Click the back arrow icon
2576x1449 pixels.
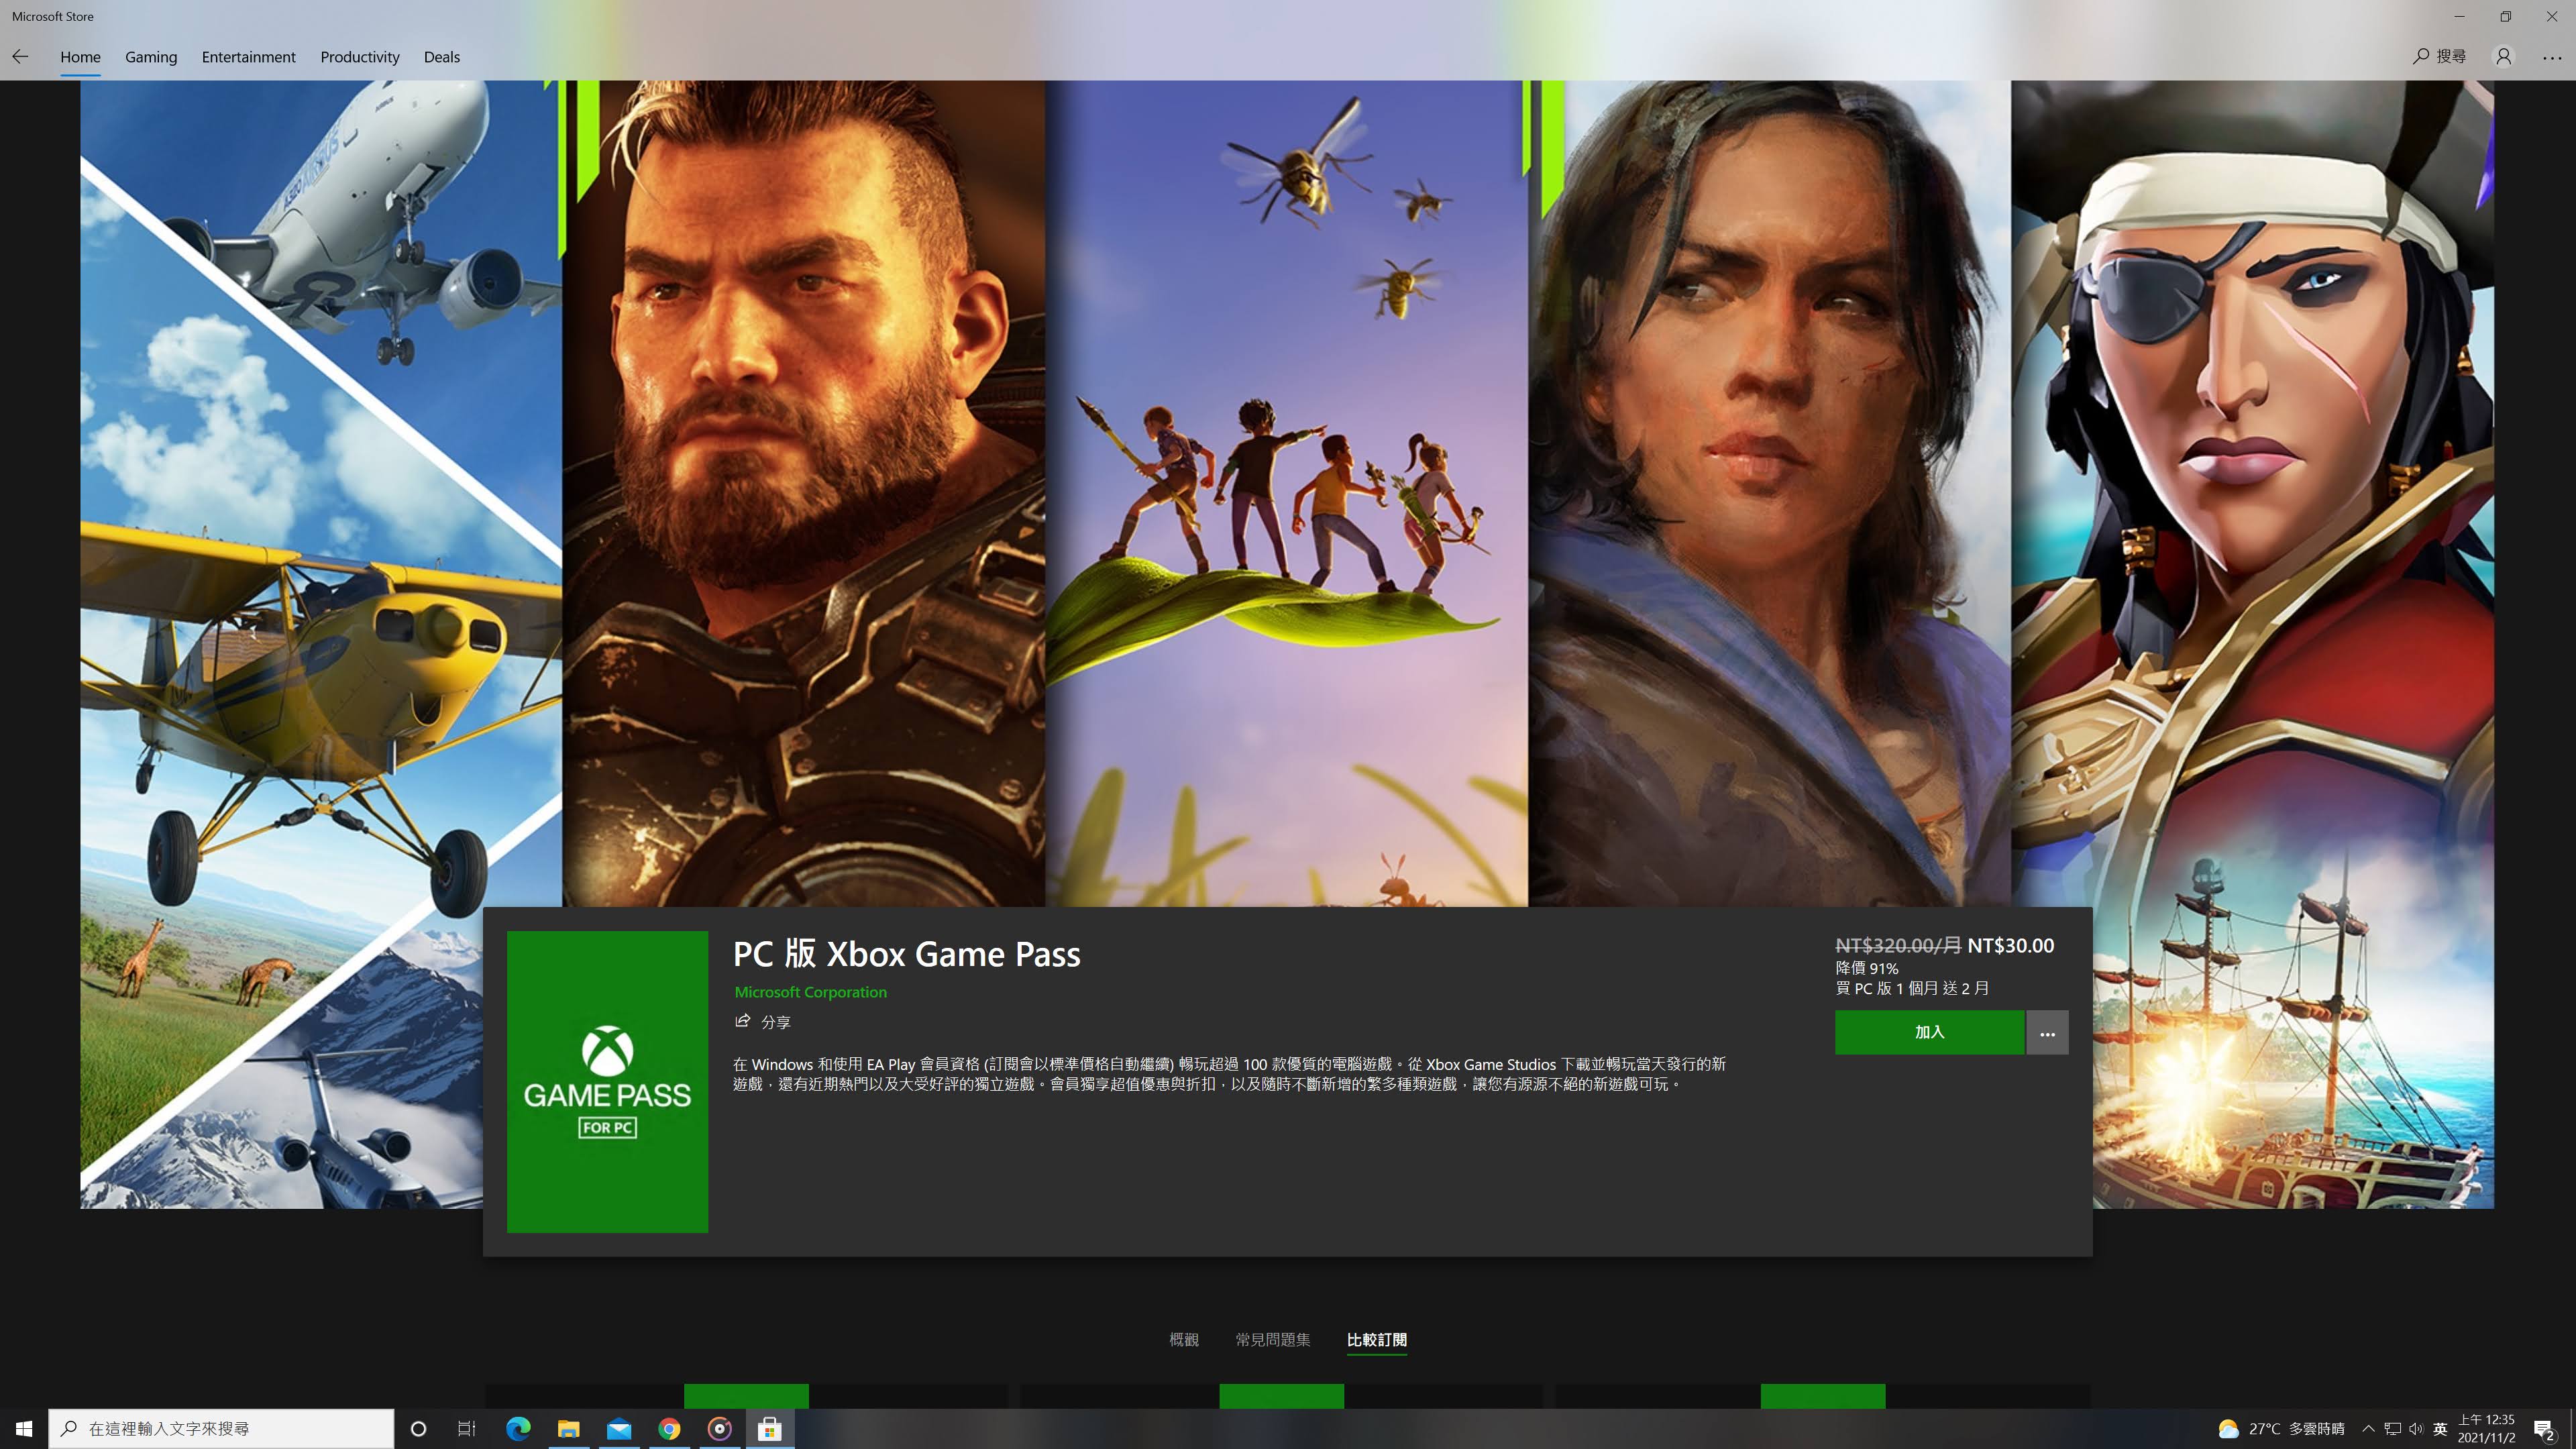tap(20, 57)
